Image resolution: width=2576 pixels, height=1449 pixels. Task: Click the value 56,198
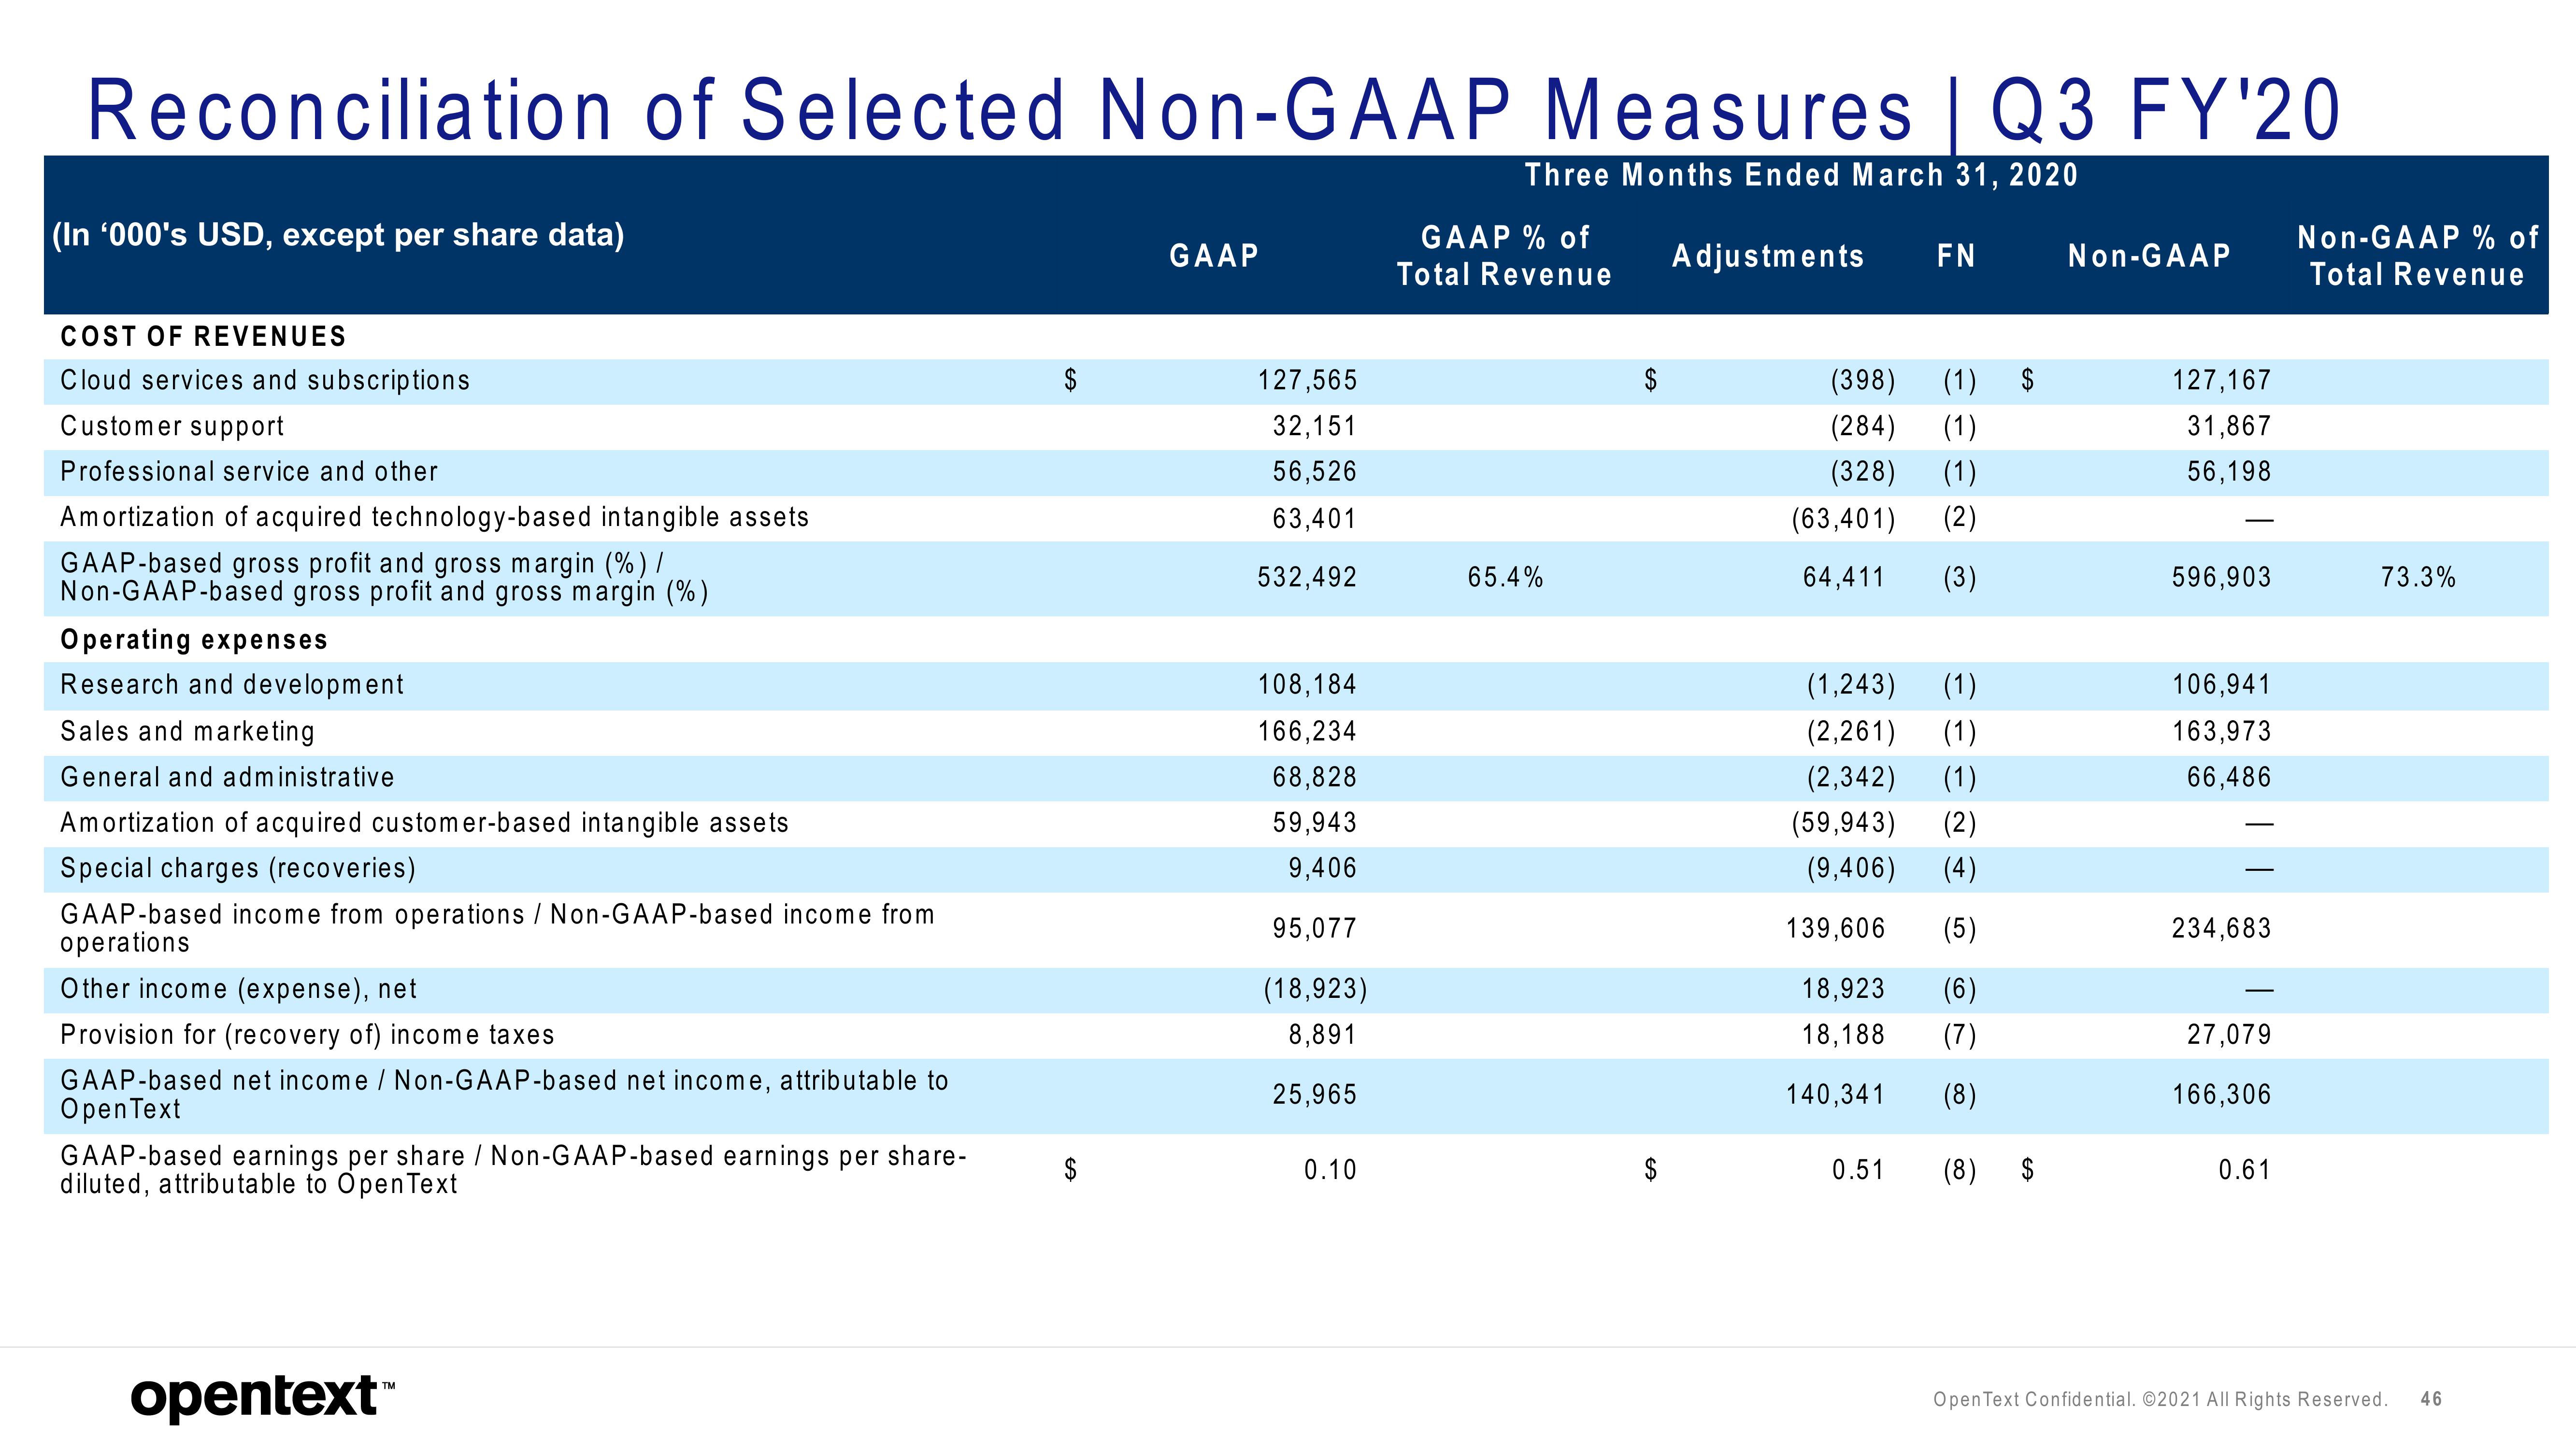pyautogui.click(x=2229, y=471)
